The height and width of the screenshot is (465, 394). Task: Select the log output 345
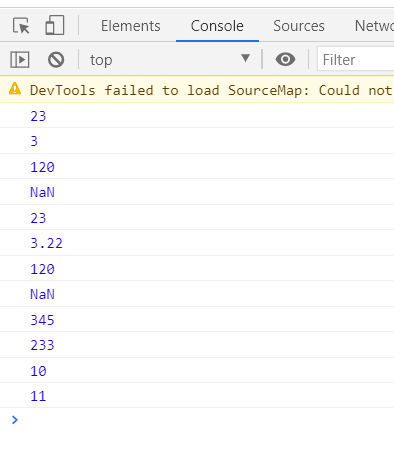[x=42, y=320]
